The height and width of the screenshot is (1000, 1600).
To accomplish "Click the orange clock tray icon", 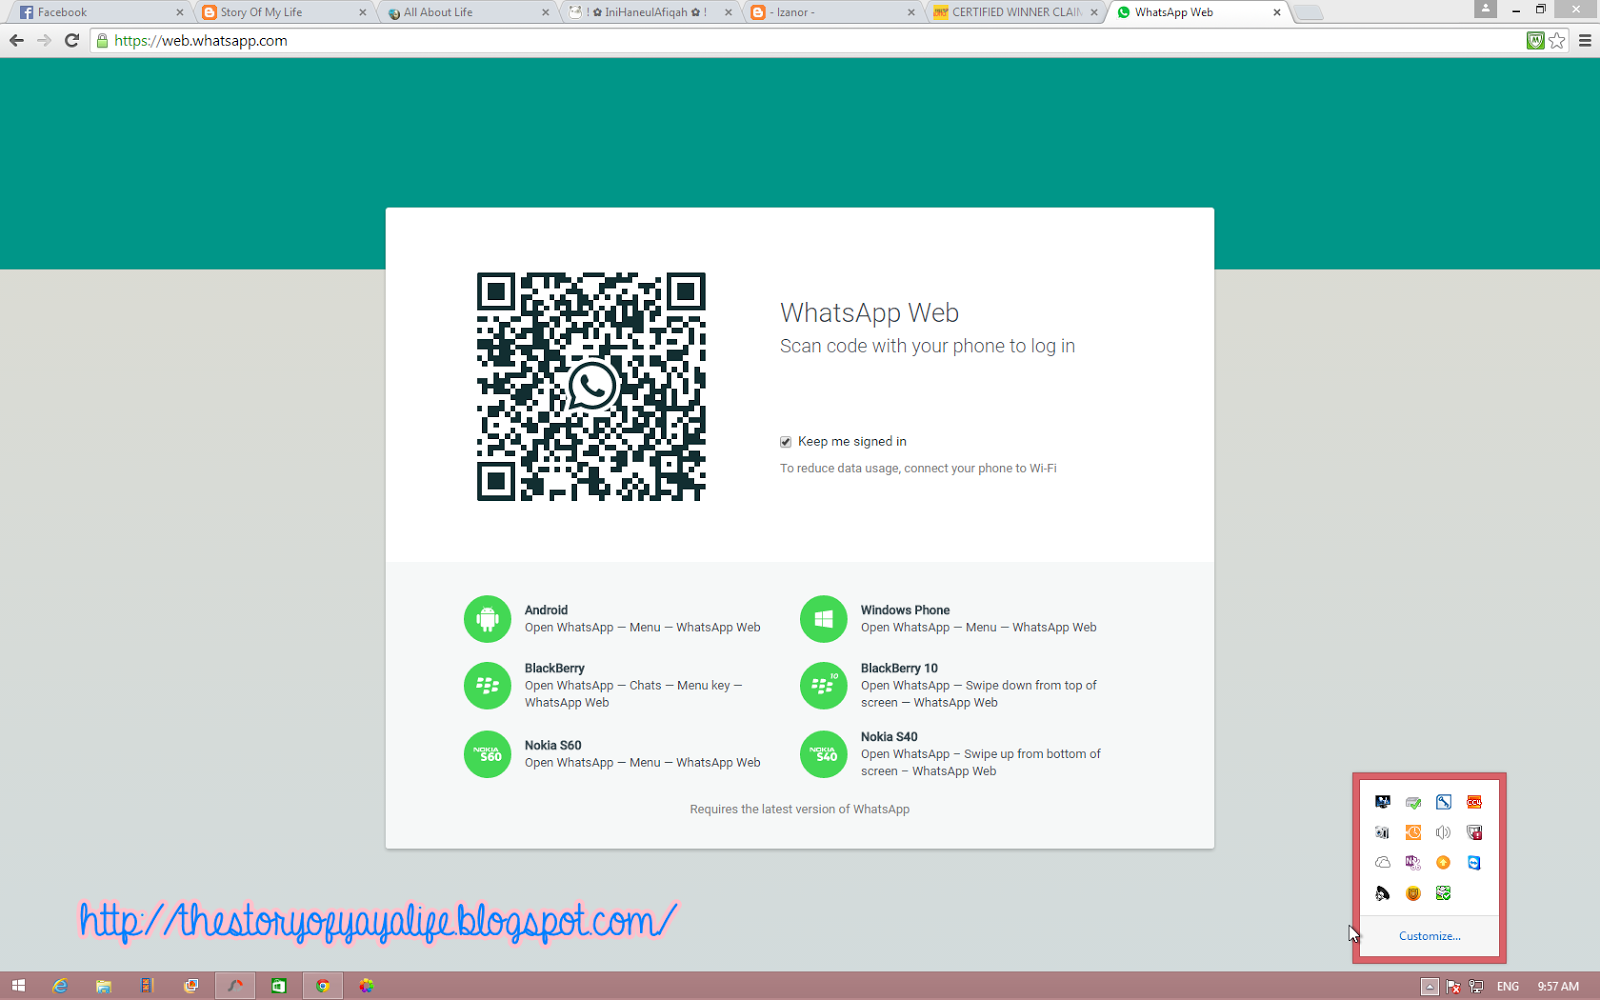I will pyautogui.click(x=1413, y=832).
